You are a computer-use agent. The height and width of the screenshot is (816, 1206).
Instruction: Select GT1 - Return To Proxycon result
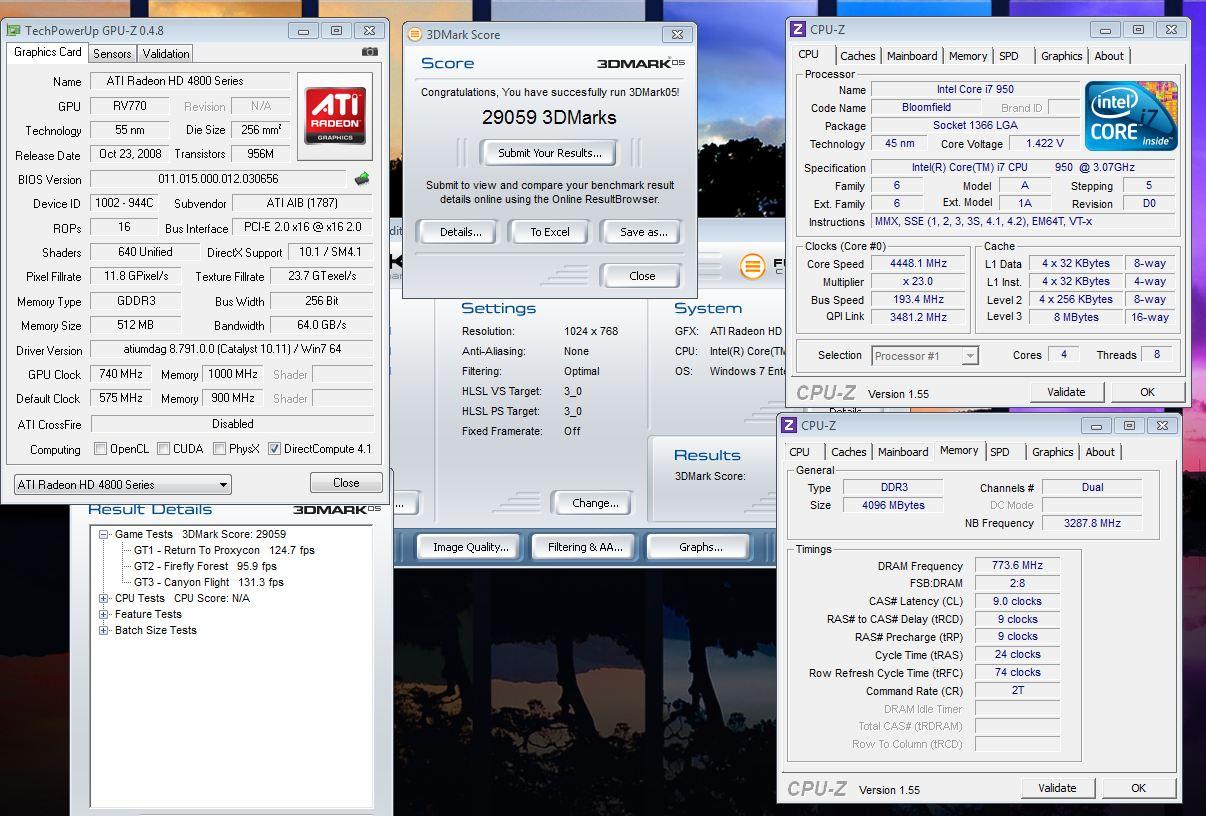click(x=224, y=550)
